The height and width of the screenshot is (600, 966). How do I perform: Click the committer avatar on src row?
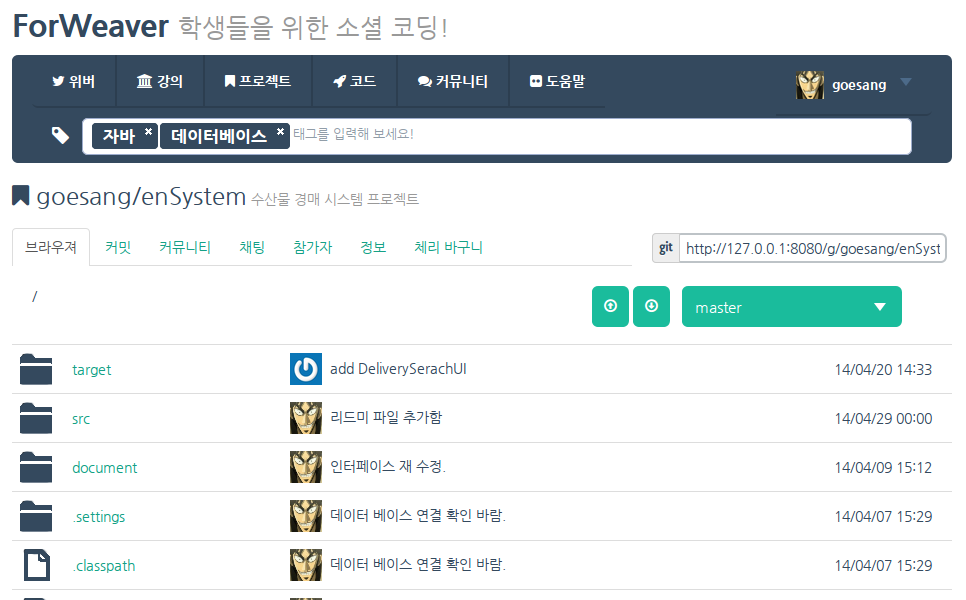(306, 418)
